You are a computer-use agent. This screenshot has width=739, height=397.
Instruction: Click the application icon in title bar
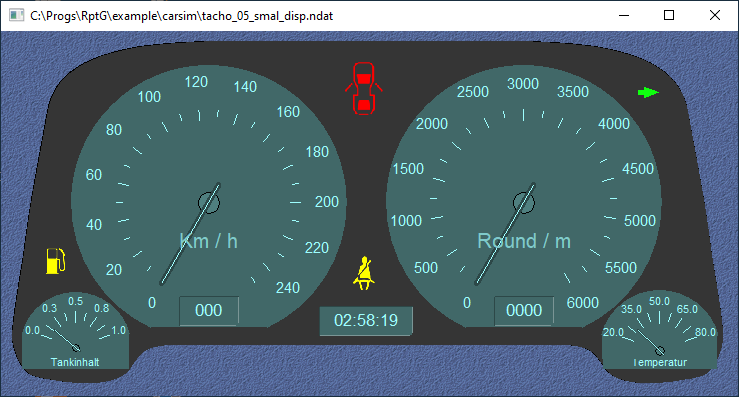click(x=16, y=15)
